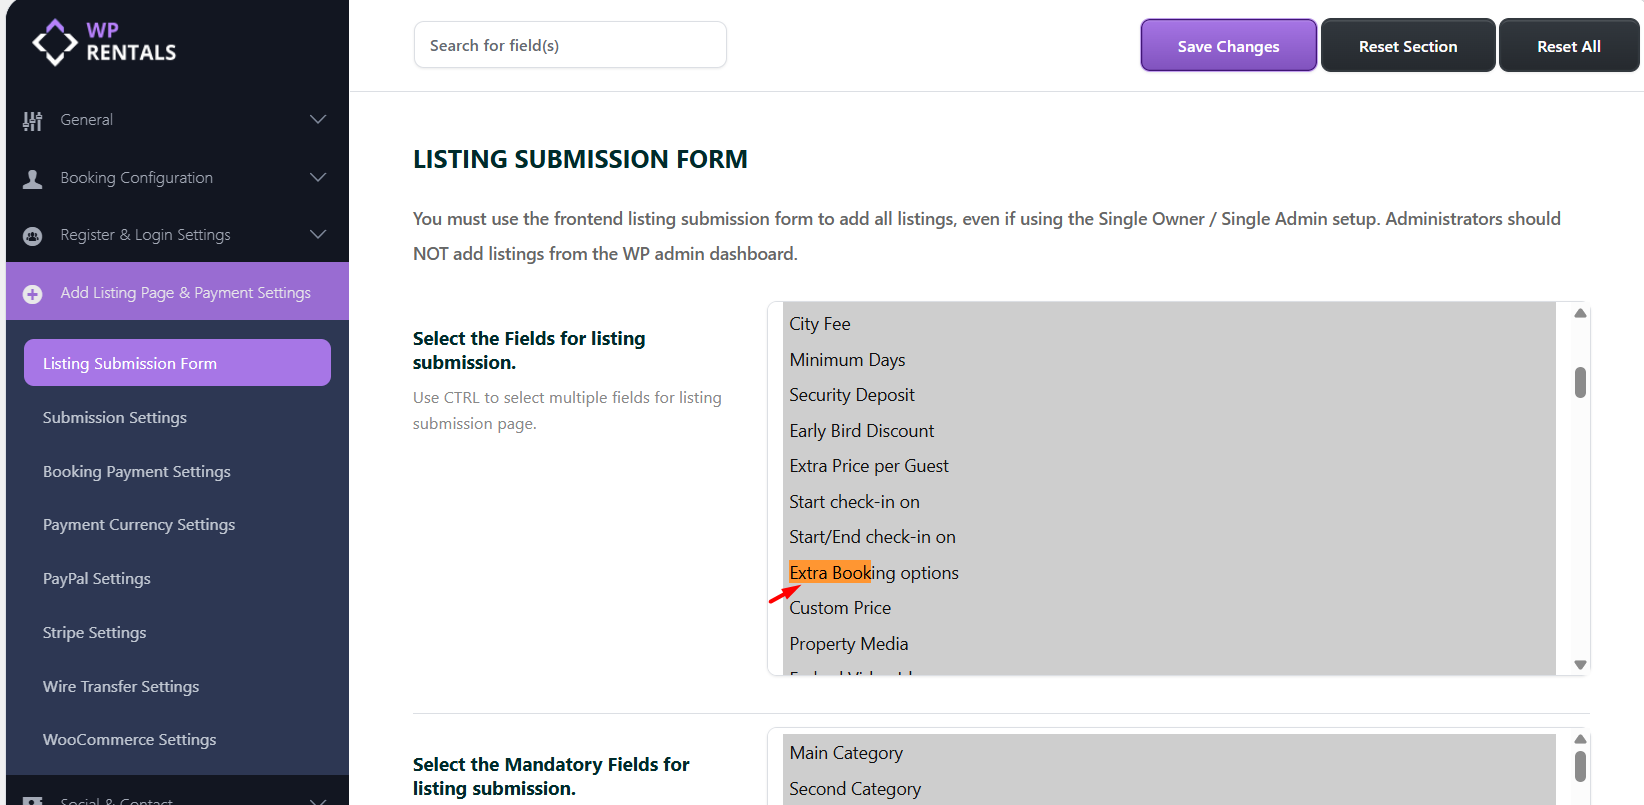Expand the Booking Configuration chevron
1644x805 pixels.
[x=318, y=178]
